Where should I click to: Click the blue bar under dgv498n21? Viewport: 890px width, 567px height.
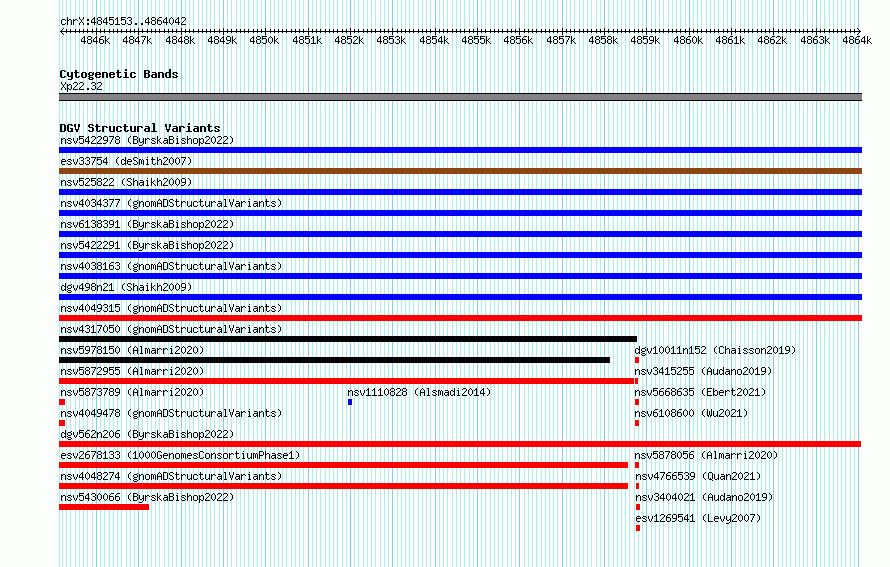pos(460,297)
